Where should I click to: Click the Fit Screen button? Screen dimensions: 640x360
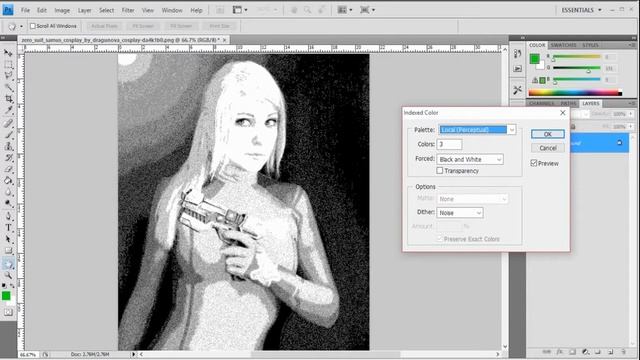pos(143,26)
